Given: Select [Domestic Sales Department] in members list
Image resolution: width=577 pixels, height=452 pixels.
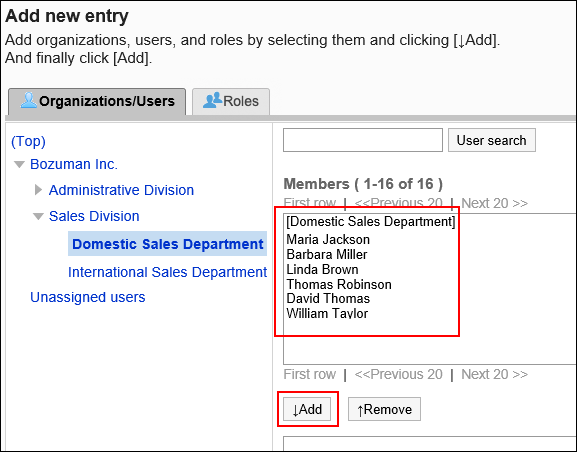Looking at the screenshot, I should click(x=371, y=222).
